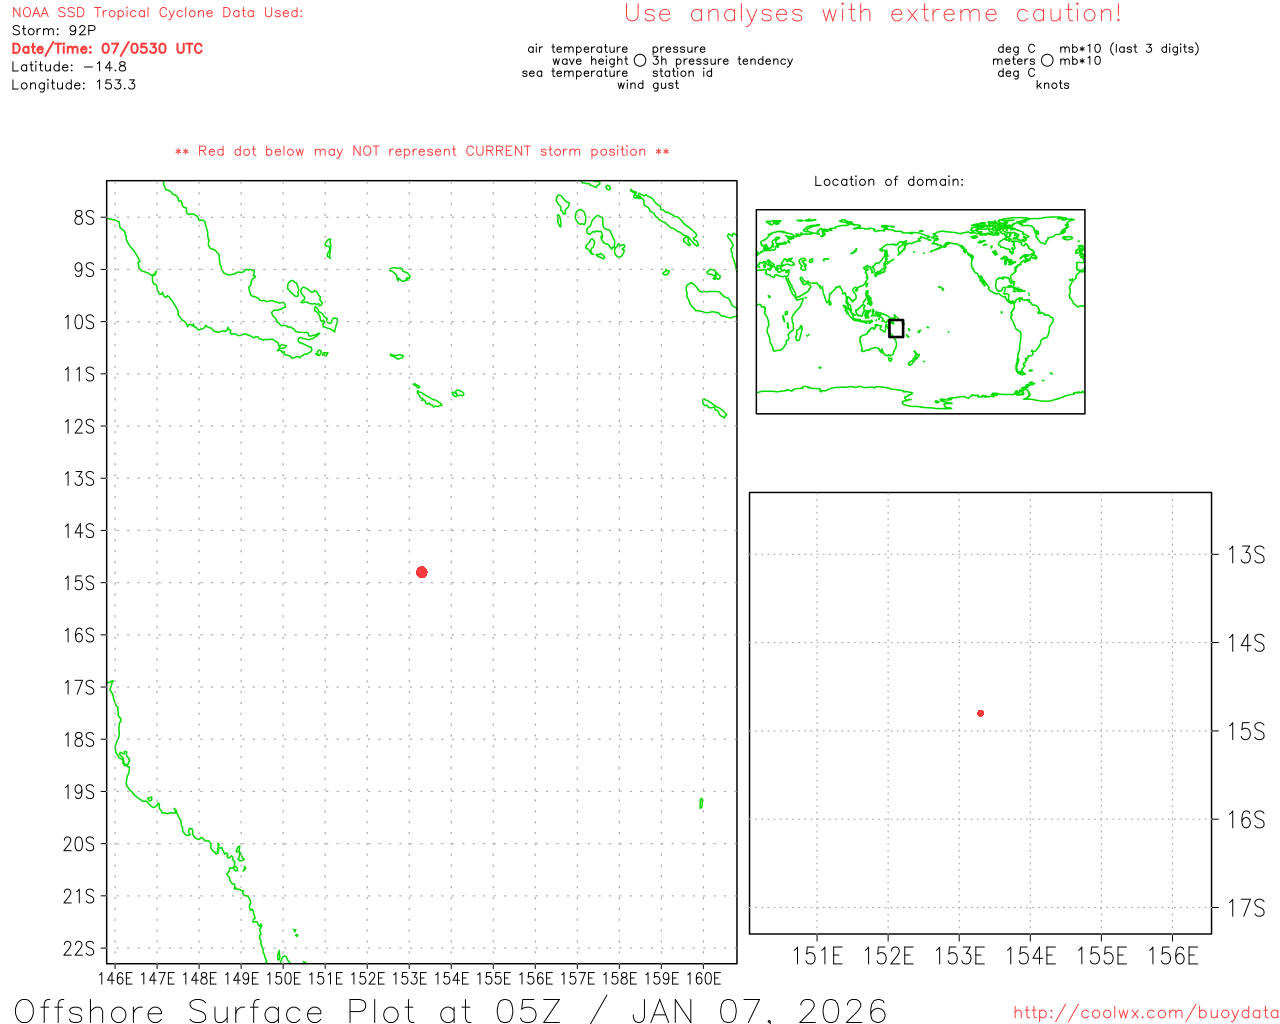The image size is (1280, 1024).
Task: Open the coolwx.com/buoydata link
Action: tap(1145, 1013)
